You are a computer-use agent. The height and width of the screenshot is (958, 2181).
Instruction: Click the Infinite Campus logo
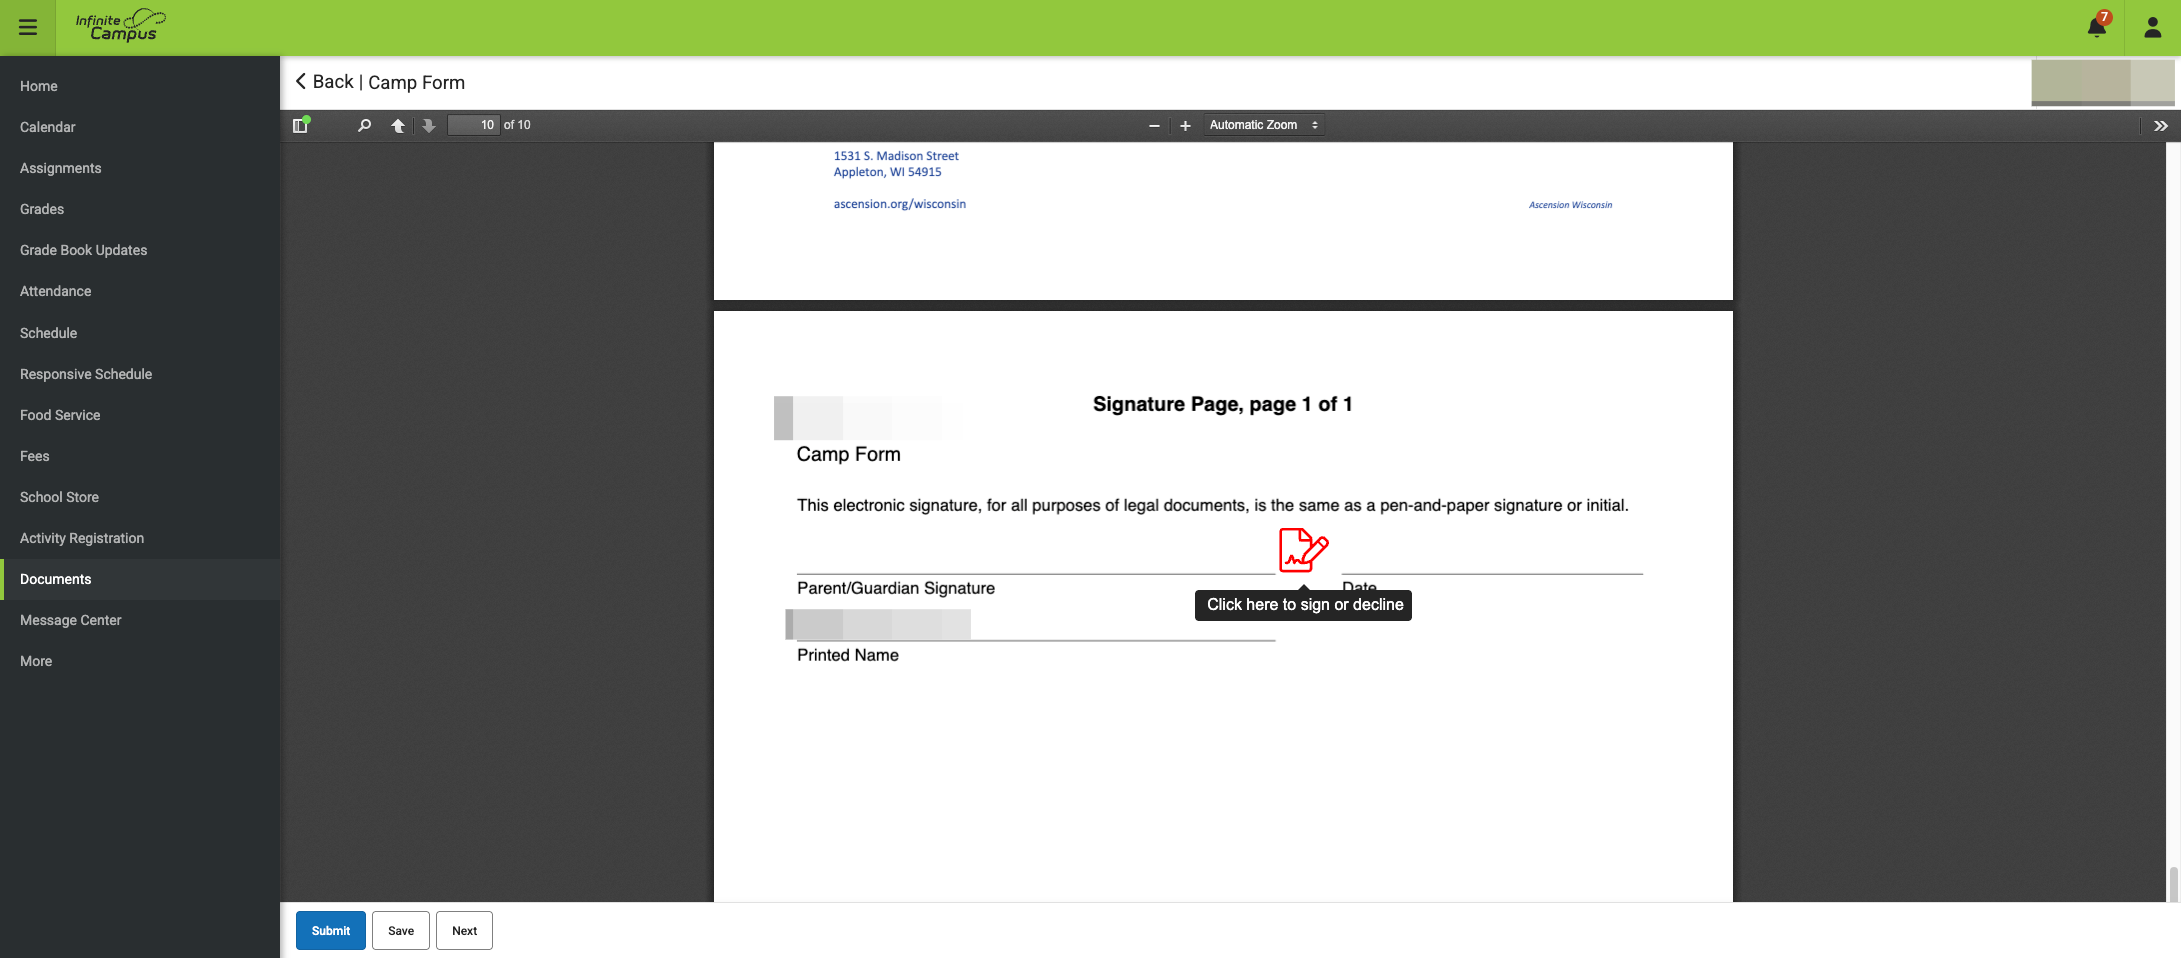tap(120, 26)
